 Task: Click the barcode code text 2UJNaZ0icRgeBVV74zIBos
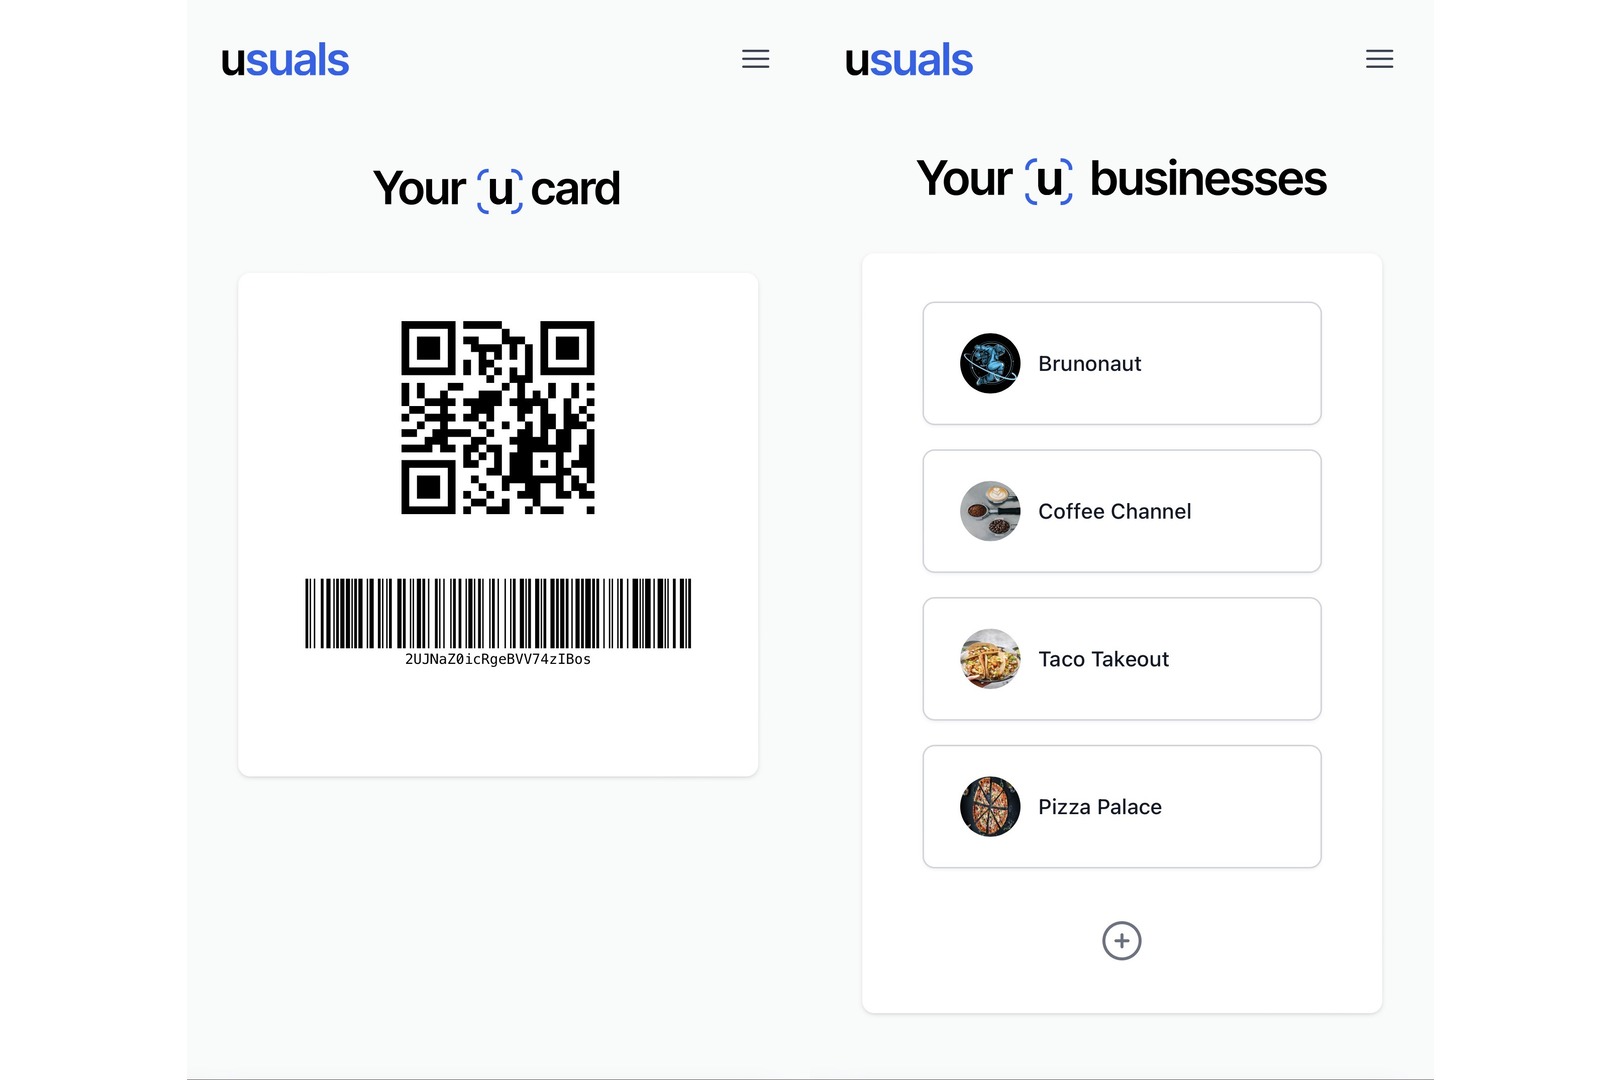coord(498,660)
